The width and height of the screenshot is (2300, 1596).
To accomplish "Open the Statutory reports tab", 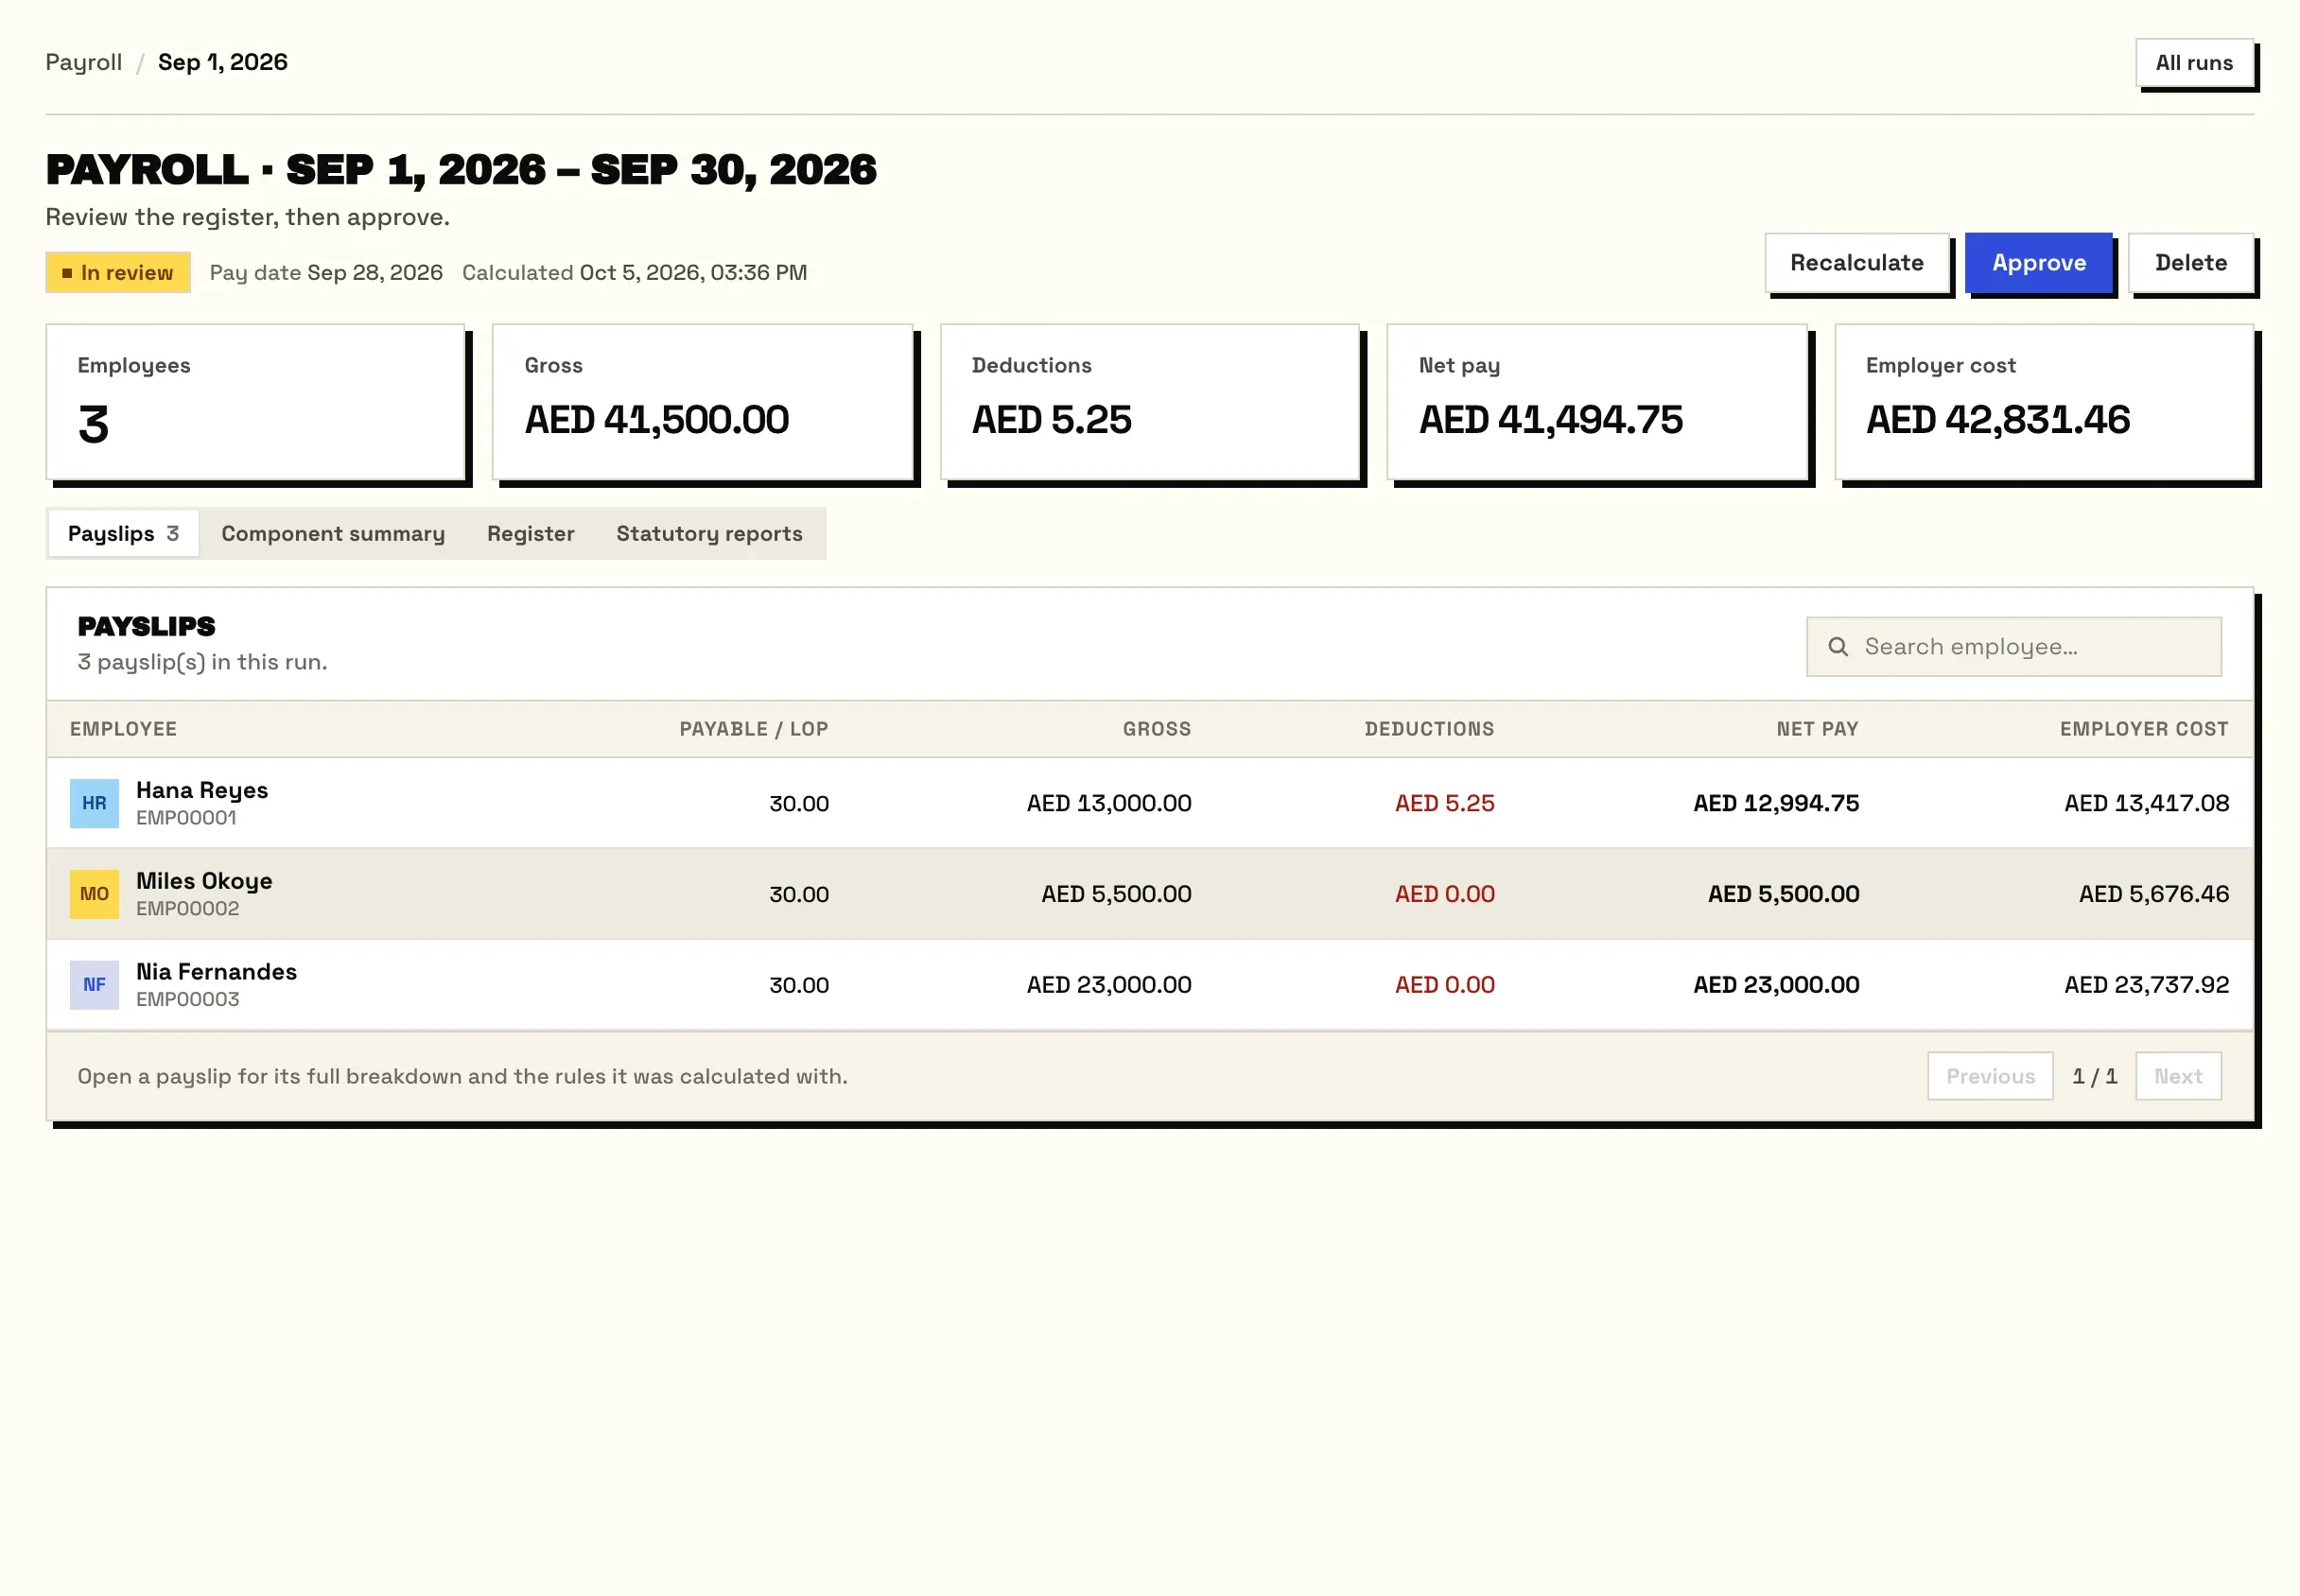I will click(709, 533).
